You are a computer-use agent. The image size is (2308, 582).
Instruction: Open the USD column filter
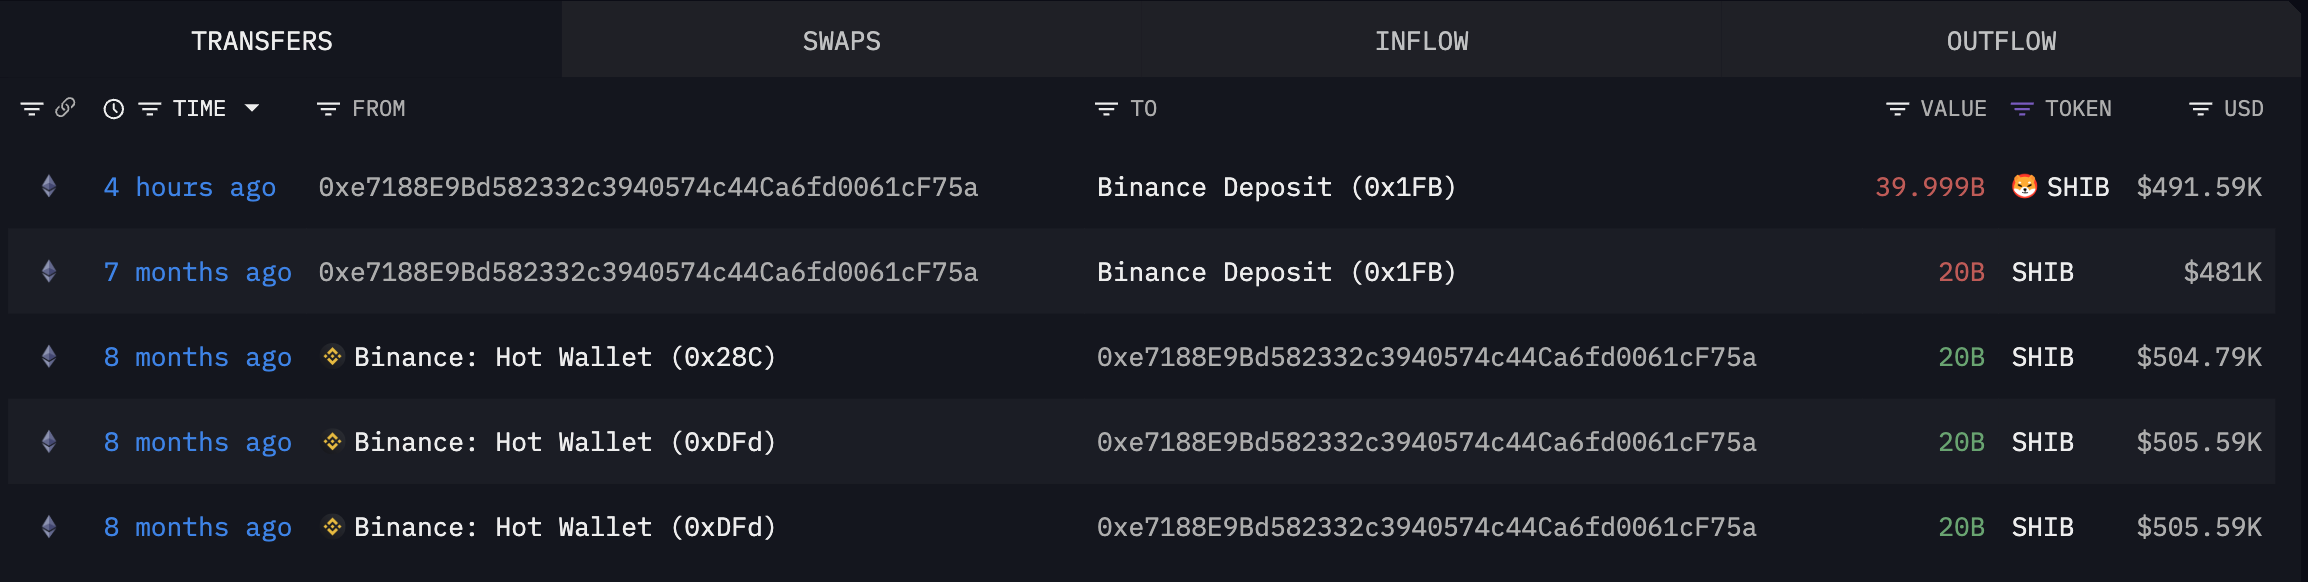[x=2200, y=109]
